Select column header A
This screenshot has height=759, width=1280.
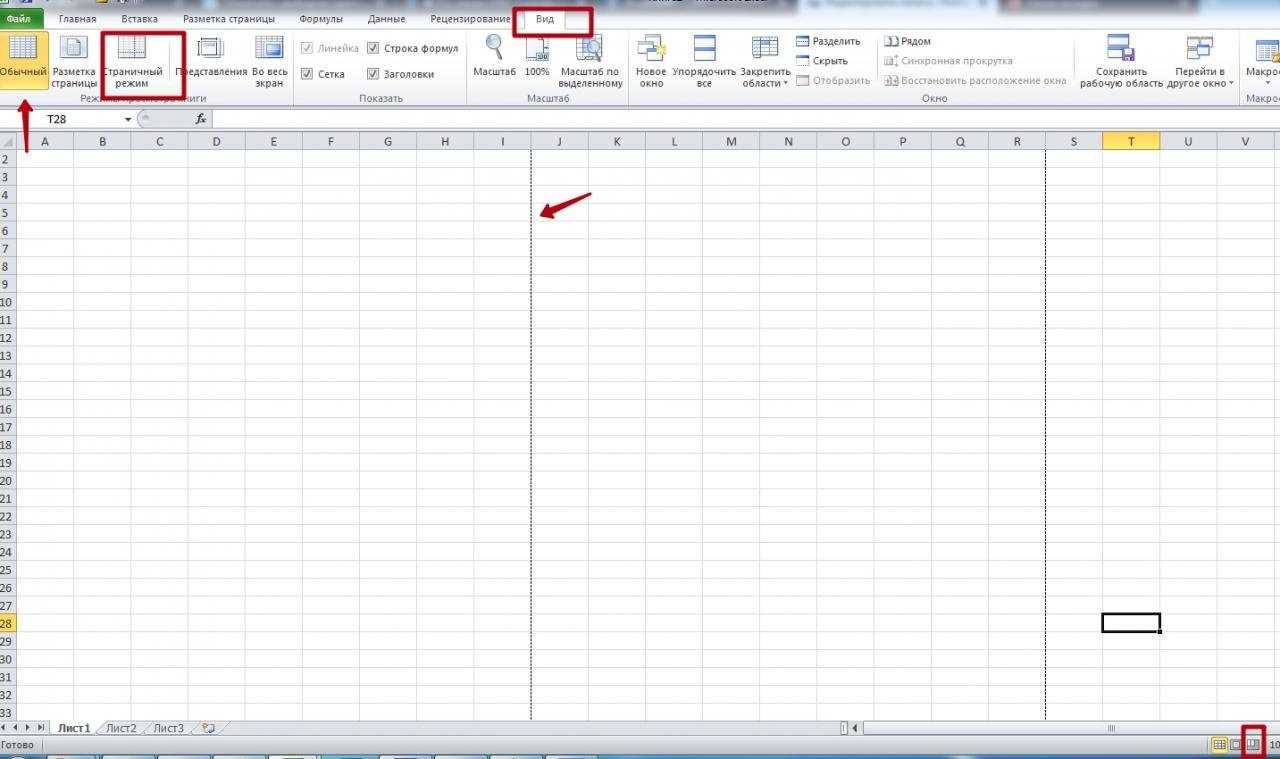[45, 141]
